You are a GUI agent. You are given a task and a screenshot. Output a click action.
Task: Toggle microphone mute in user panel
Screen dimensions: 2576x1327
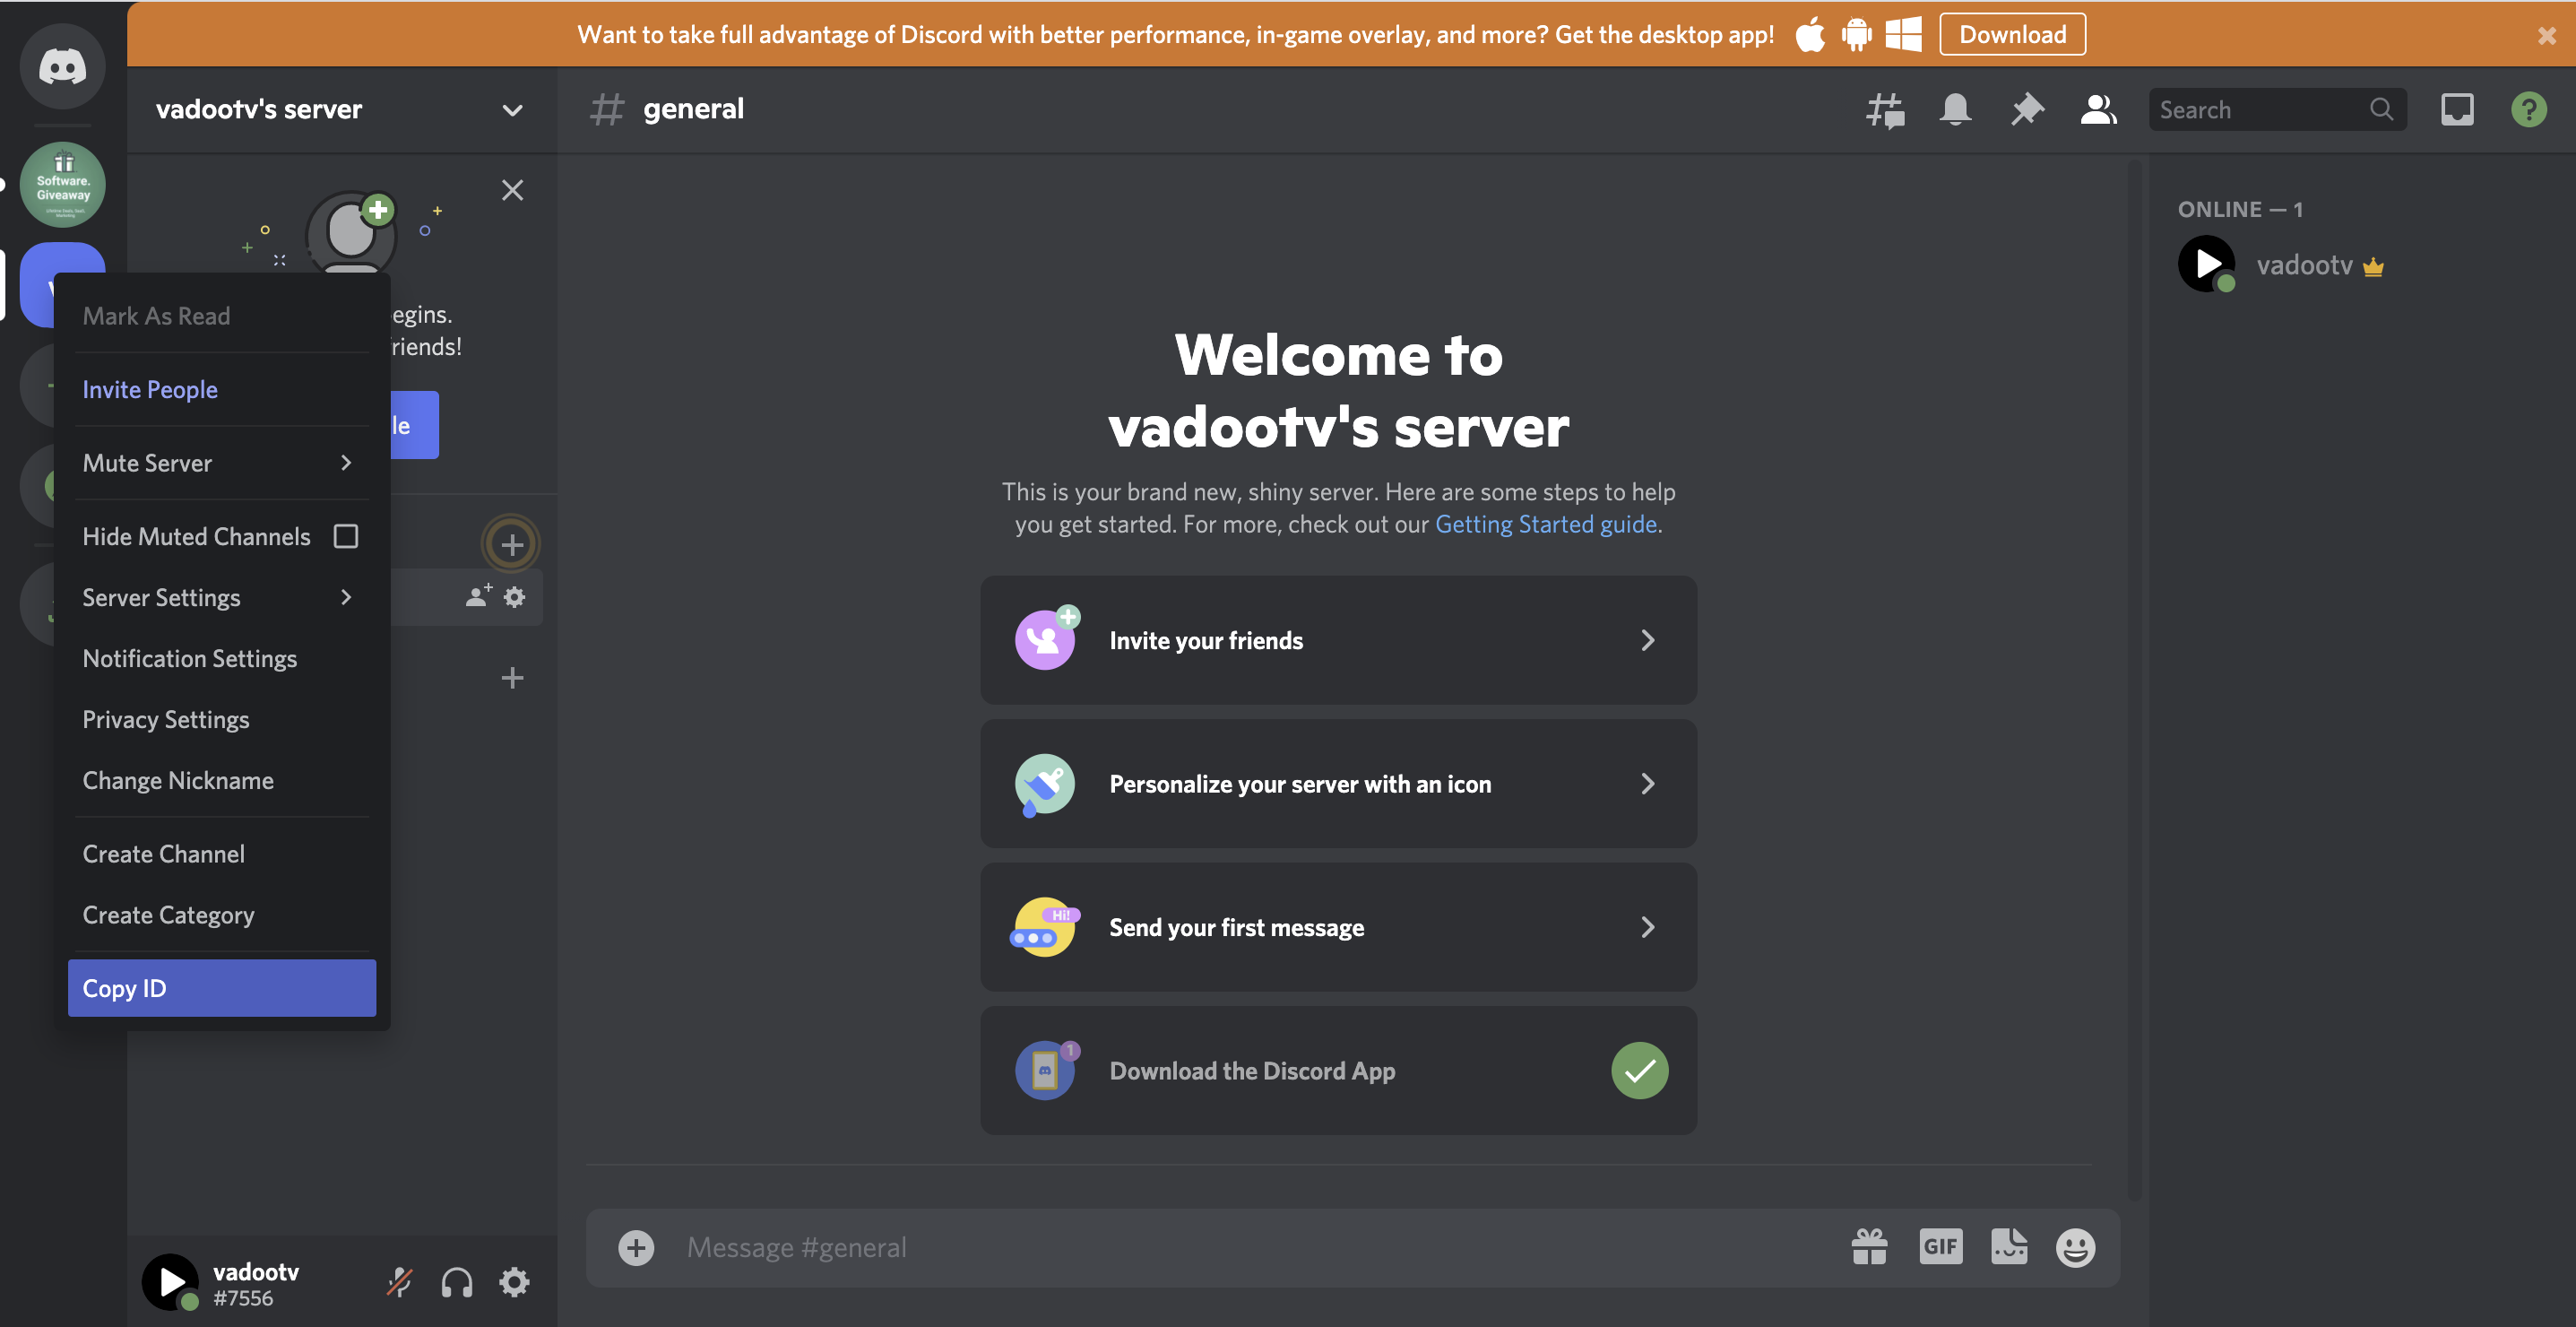399,1282
